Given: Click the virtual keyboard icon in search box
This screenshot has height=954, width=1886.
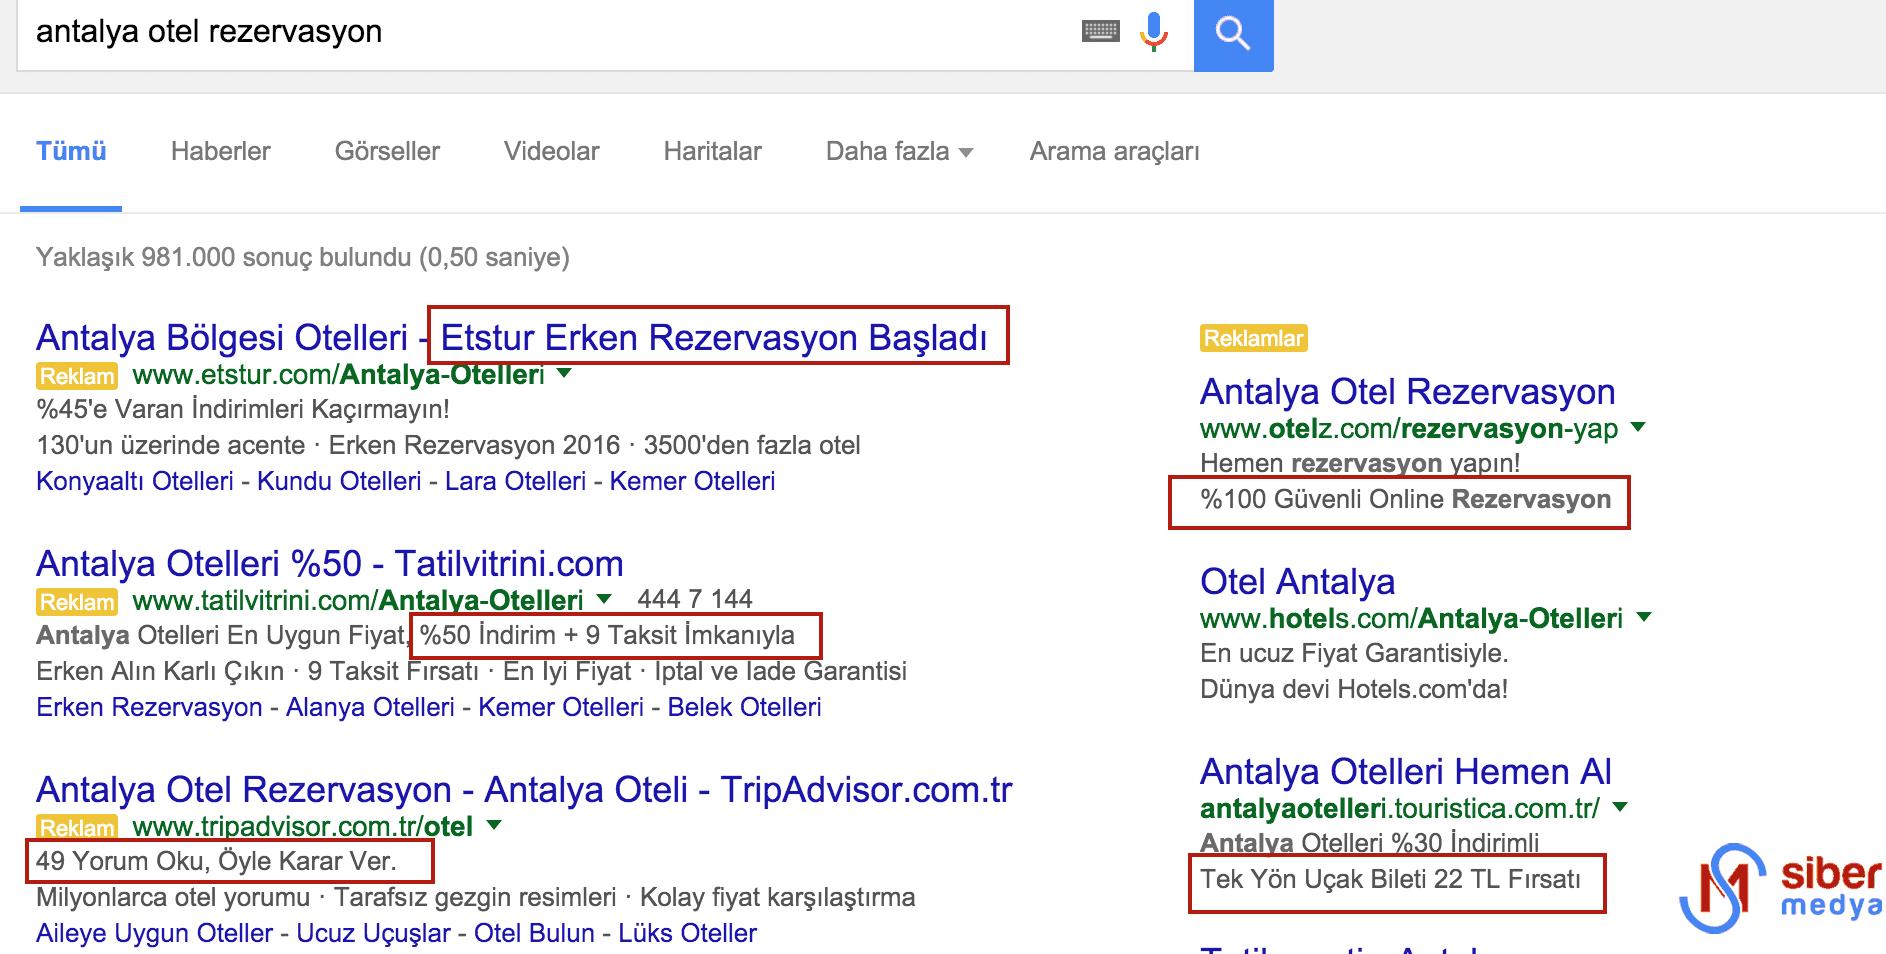Looking at the screenshot, I should 1100,32.
